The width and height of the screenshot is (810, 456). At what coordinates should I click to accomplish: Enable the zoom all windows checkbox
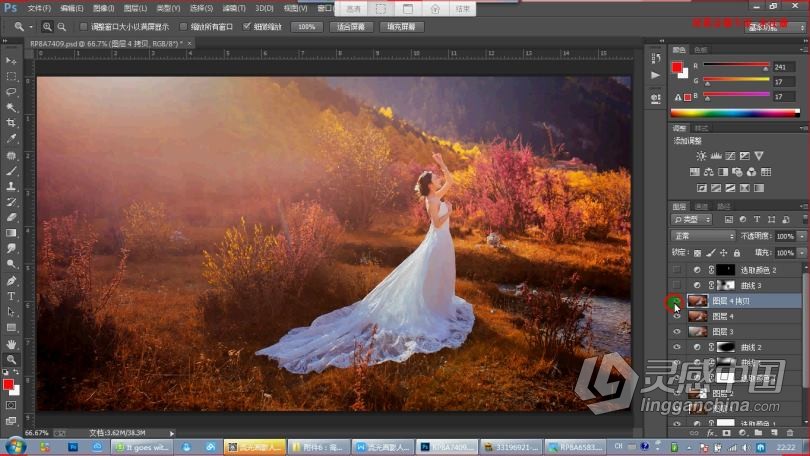183,26
